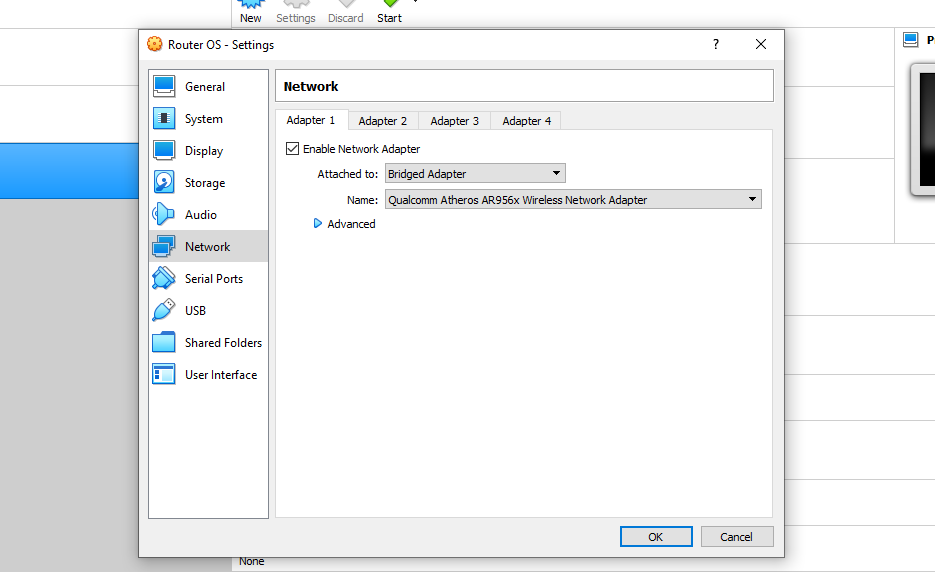Open the adapter Name dropdown
This screenshot has height=572, width=935.
tap(573, 199)
